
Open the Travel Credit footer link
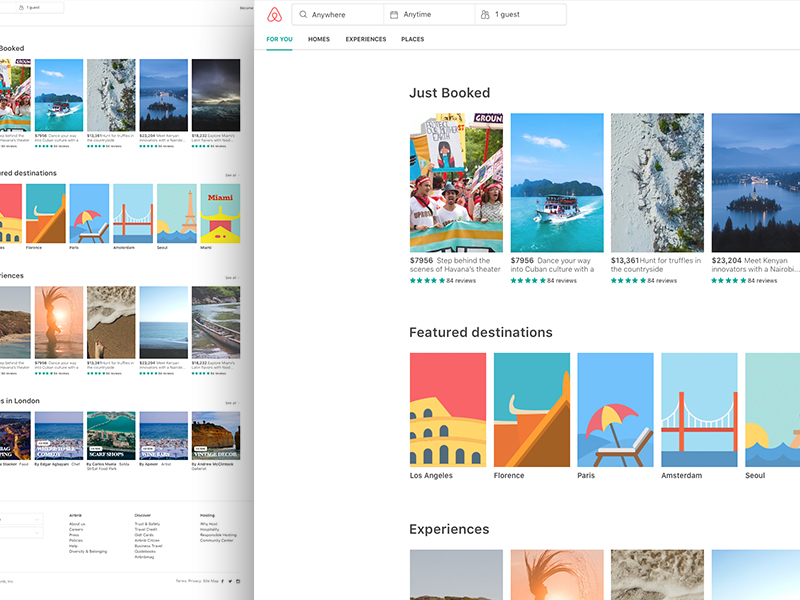146,530
